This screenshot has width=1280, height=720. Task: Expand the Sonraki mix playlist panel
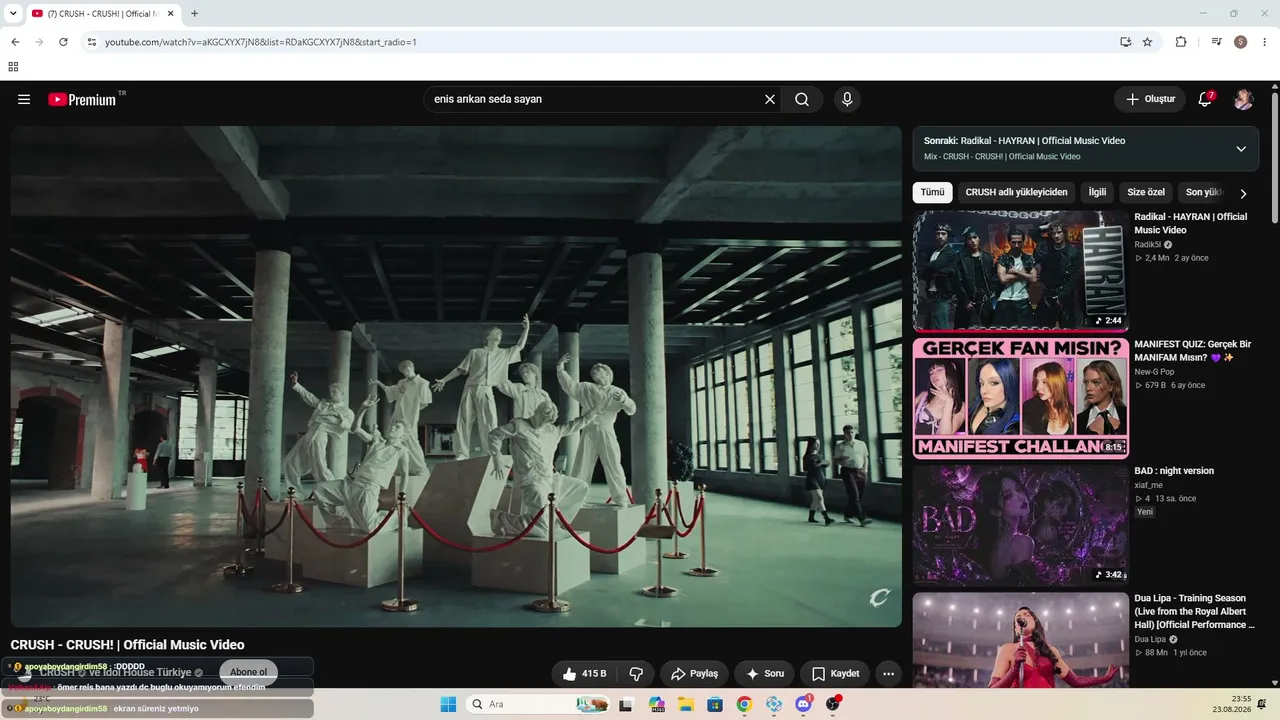click(x=1241, y=149)
